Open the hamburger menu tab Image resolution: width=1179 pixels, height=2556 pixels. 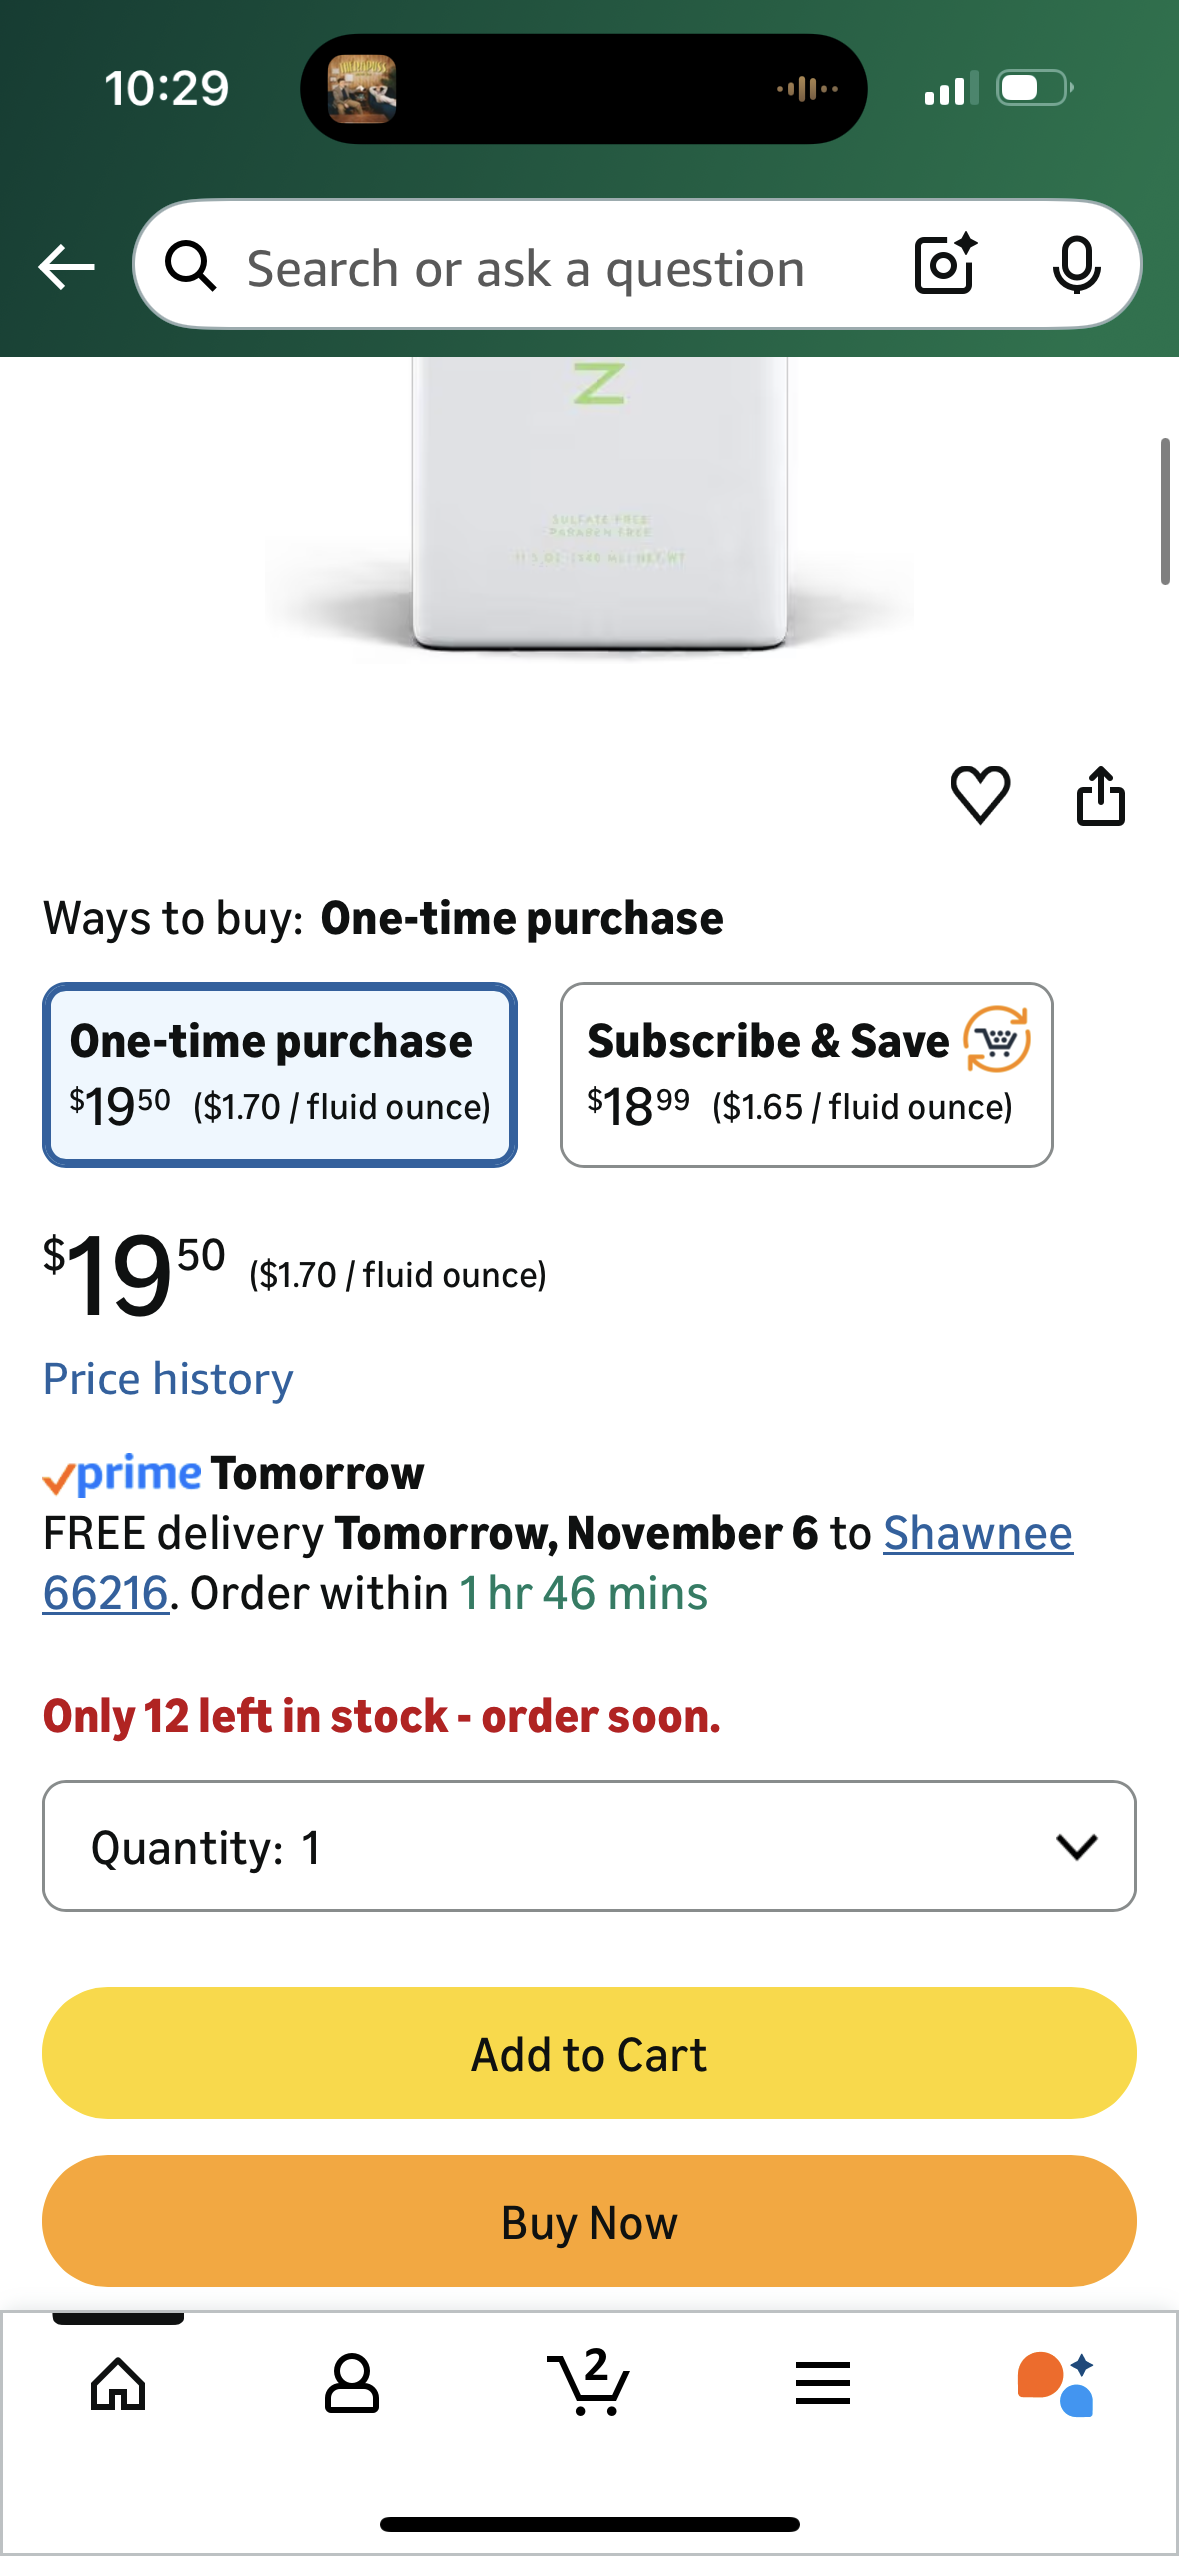(x=823, y=2384)
